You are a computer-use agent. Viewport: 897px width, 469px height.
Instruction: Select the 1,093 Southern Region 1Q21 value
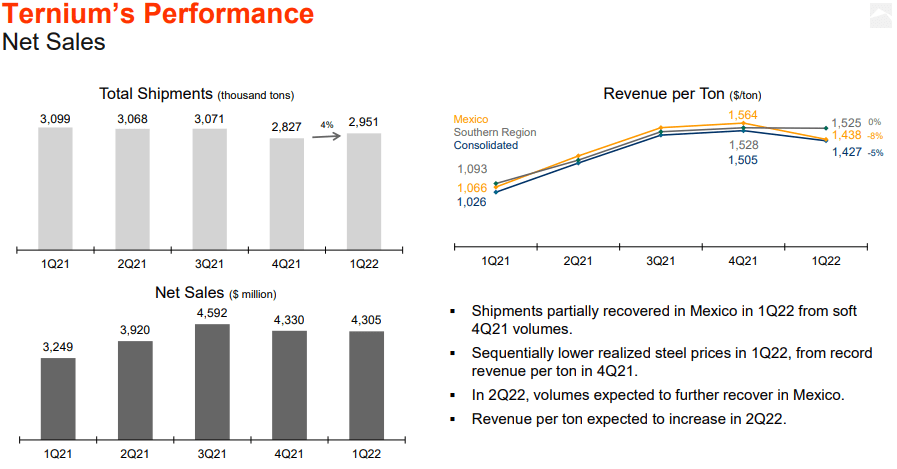click(472, 169)
